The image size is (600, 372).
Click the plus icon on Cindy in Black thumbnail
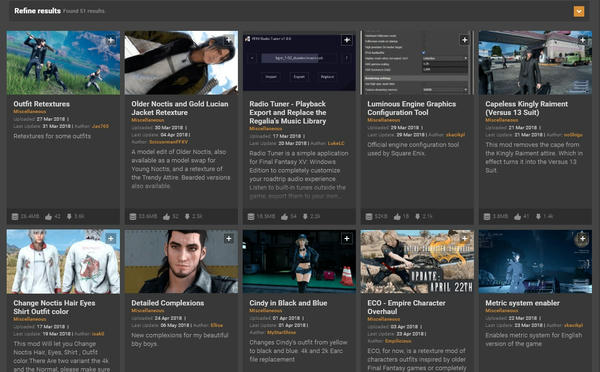click(x=347, y=239)
